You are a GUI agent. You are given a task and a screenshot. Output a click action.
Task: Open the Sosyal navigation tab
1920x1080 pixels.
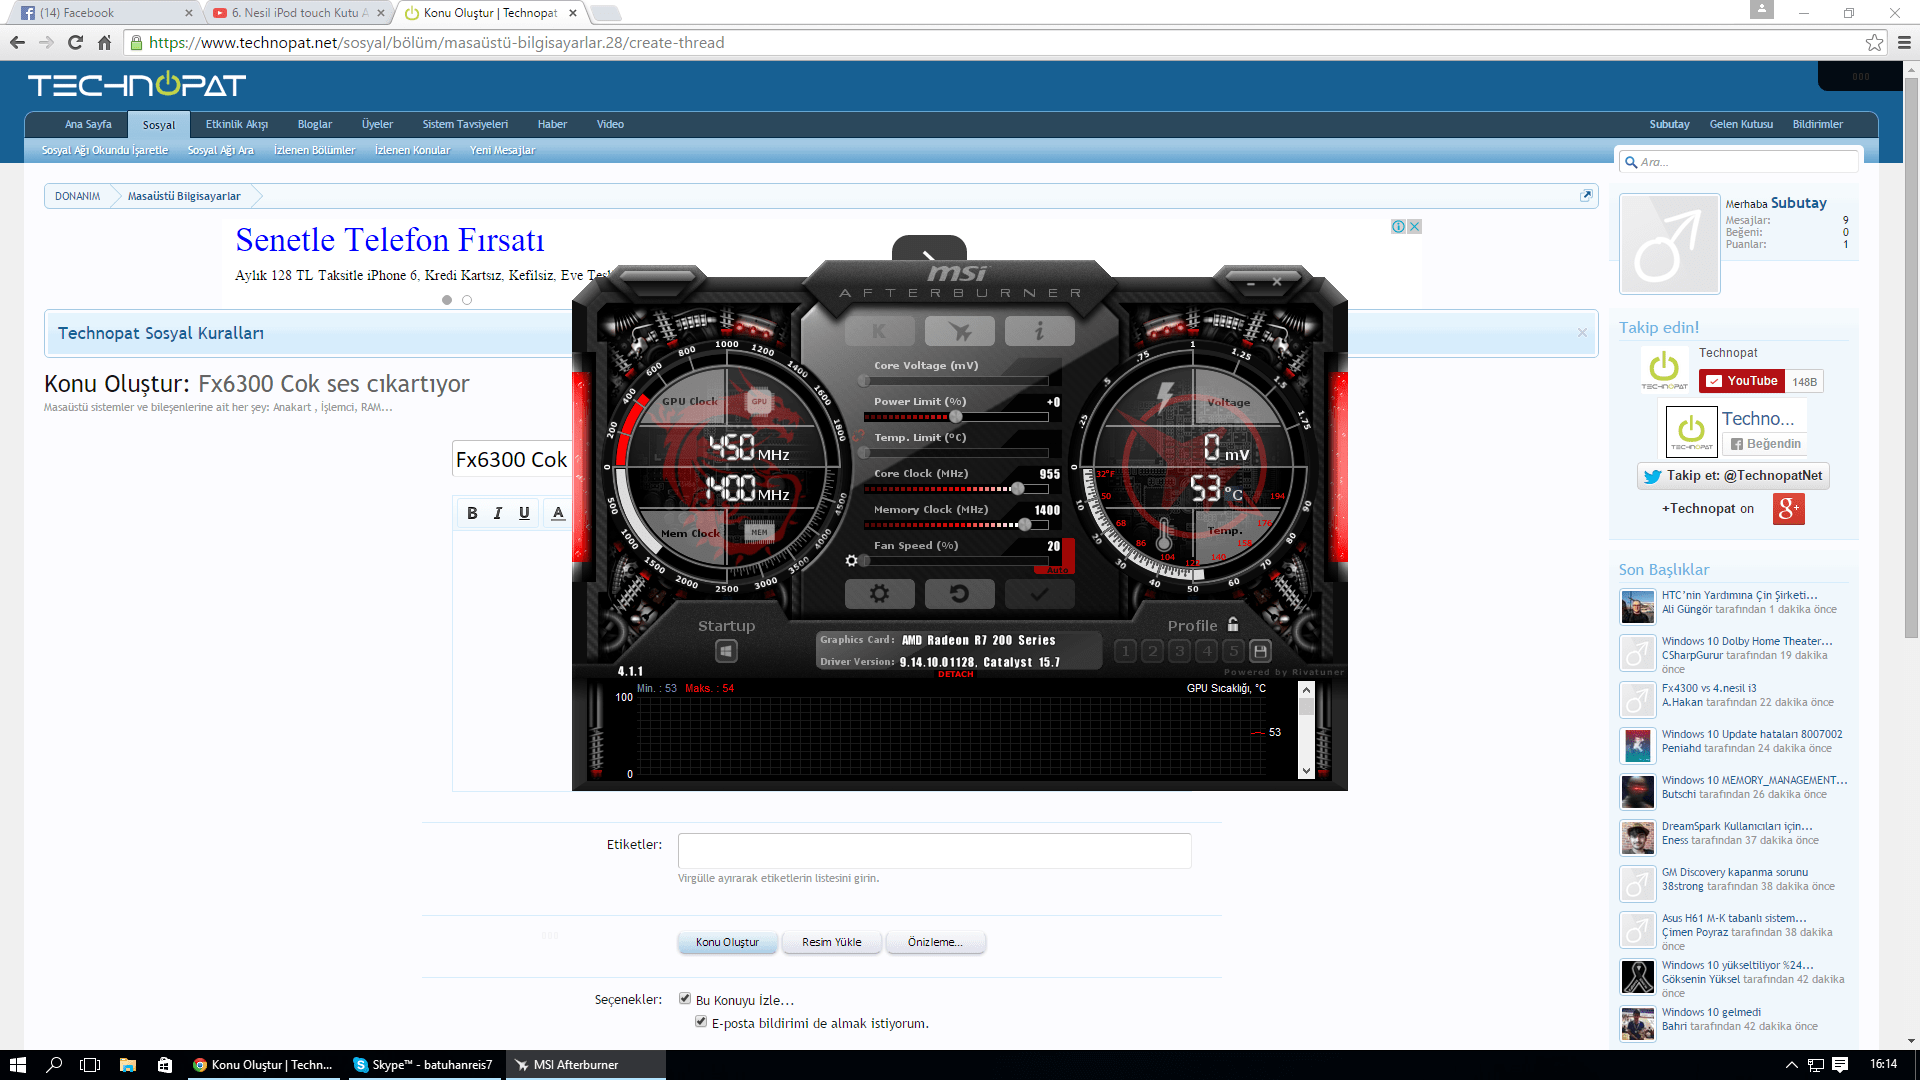(x=158, y=125)
